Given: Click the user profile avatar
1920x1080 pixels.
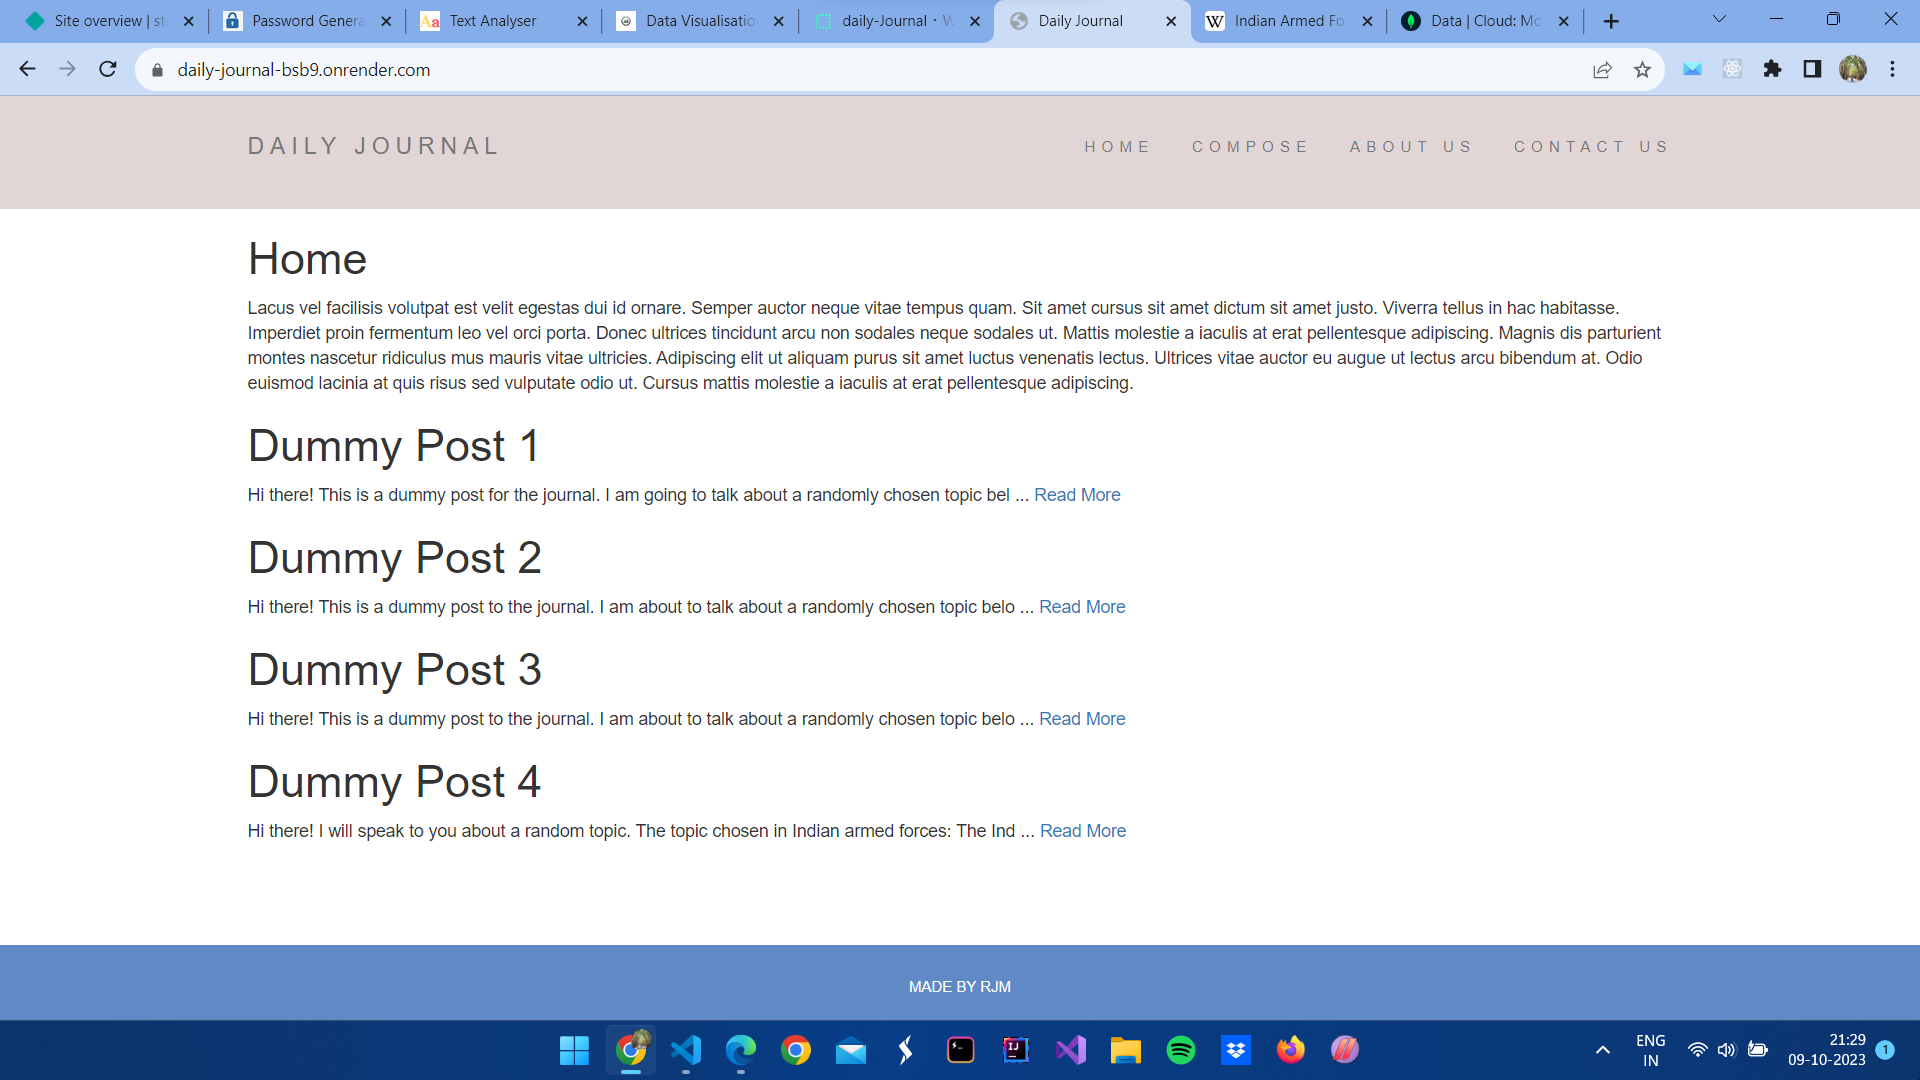Looking at the screenshot, I should coord(1852,69).
